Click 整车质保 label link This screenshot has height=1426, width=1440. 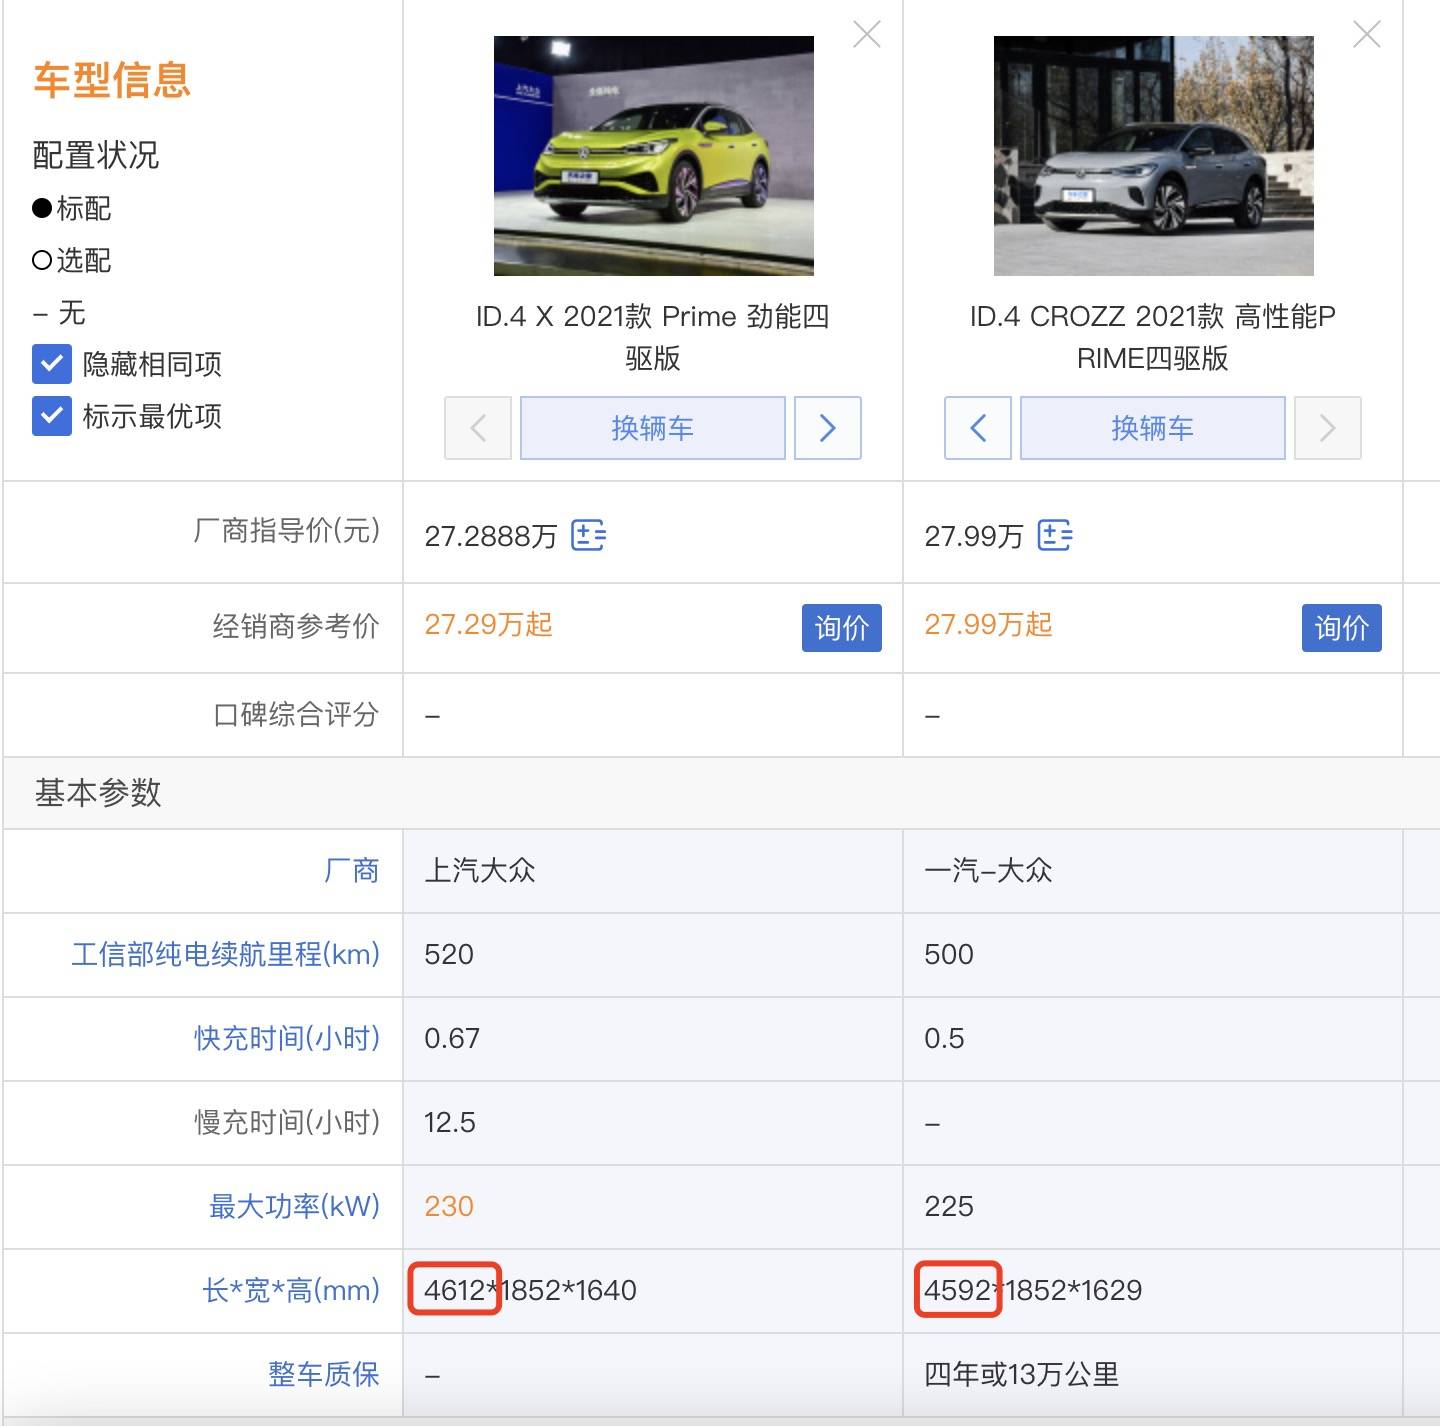pyautogui.click(x=324, y=1374)
